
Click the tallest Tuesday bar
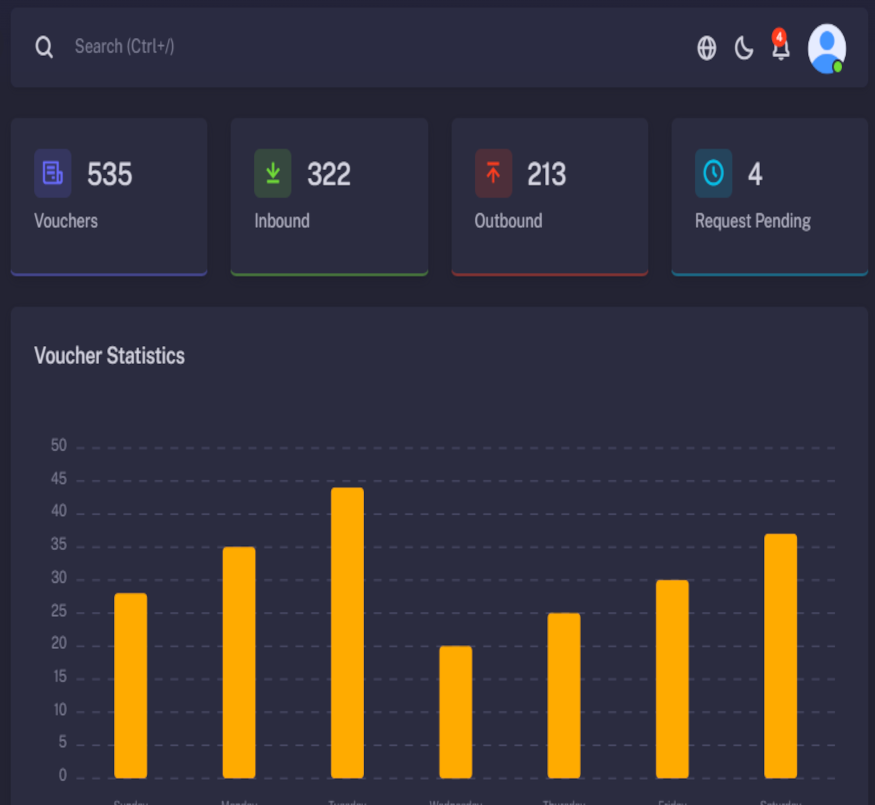pos(347,633)
